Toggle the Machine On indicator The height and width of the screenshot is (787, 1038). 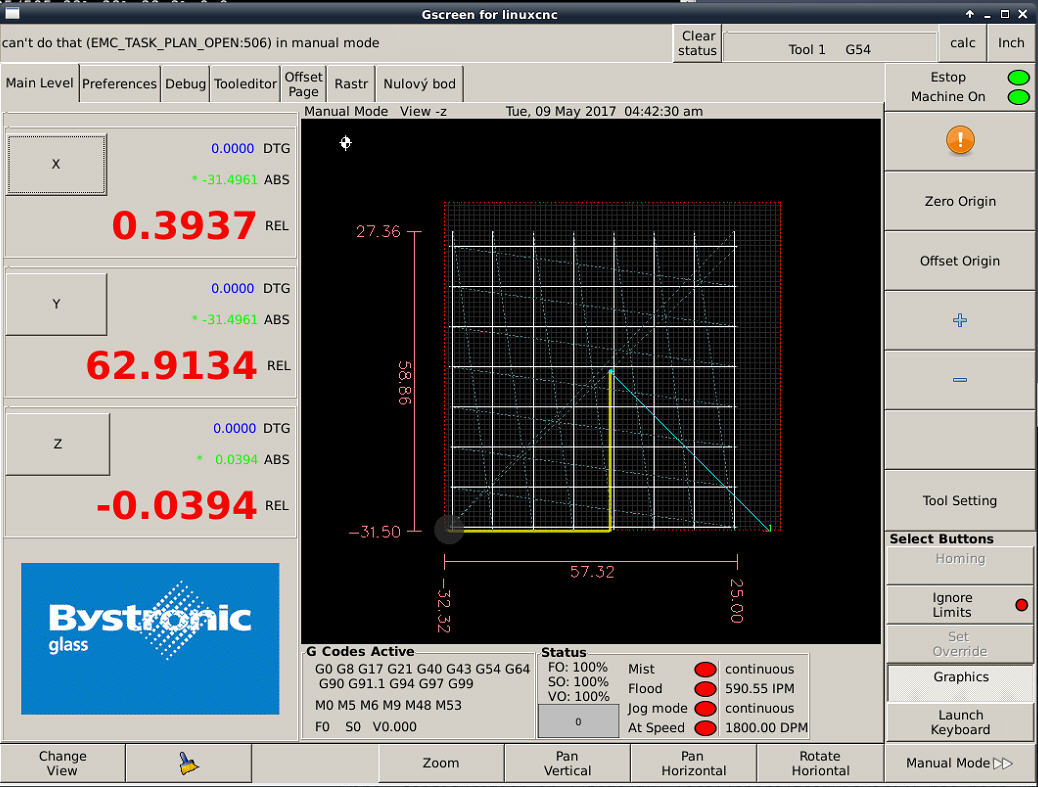tap(1018, 97)
